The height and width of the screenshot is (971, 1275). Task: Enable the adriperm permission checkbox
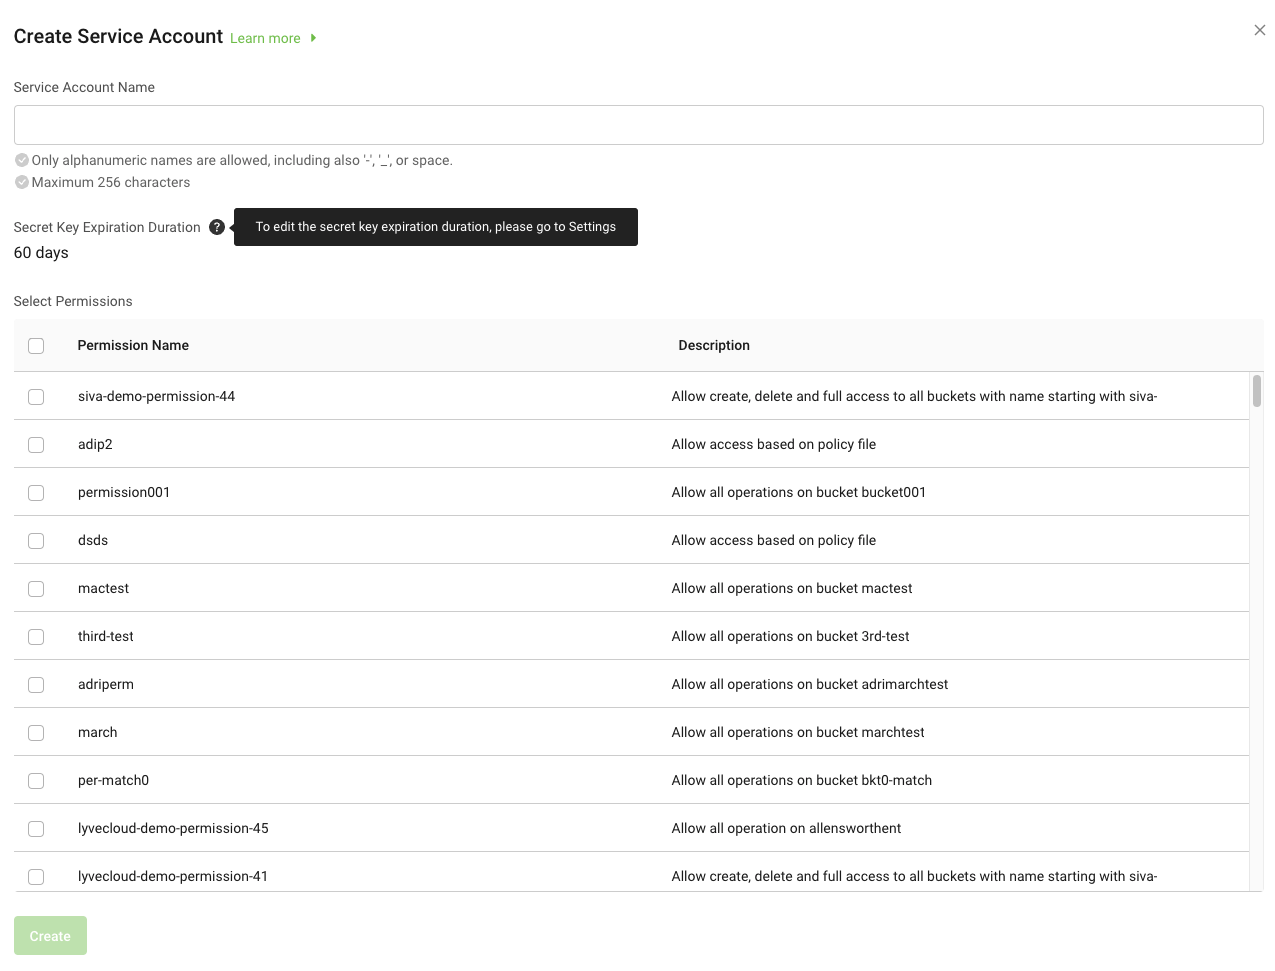[x=36, y=685]
